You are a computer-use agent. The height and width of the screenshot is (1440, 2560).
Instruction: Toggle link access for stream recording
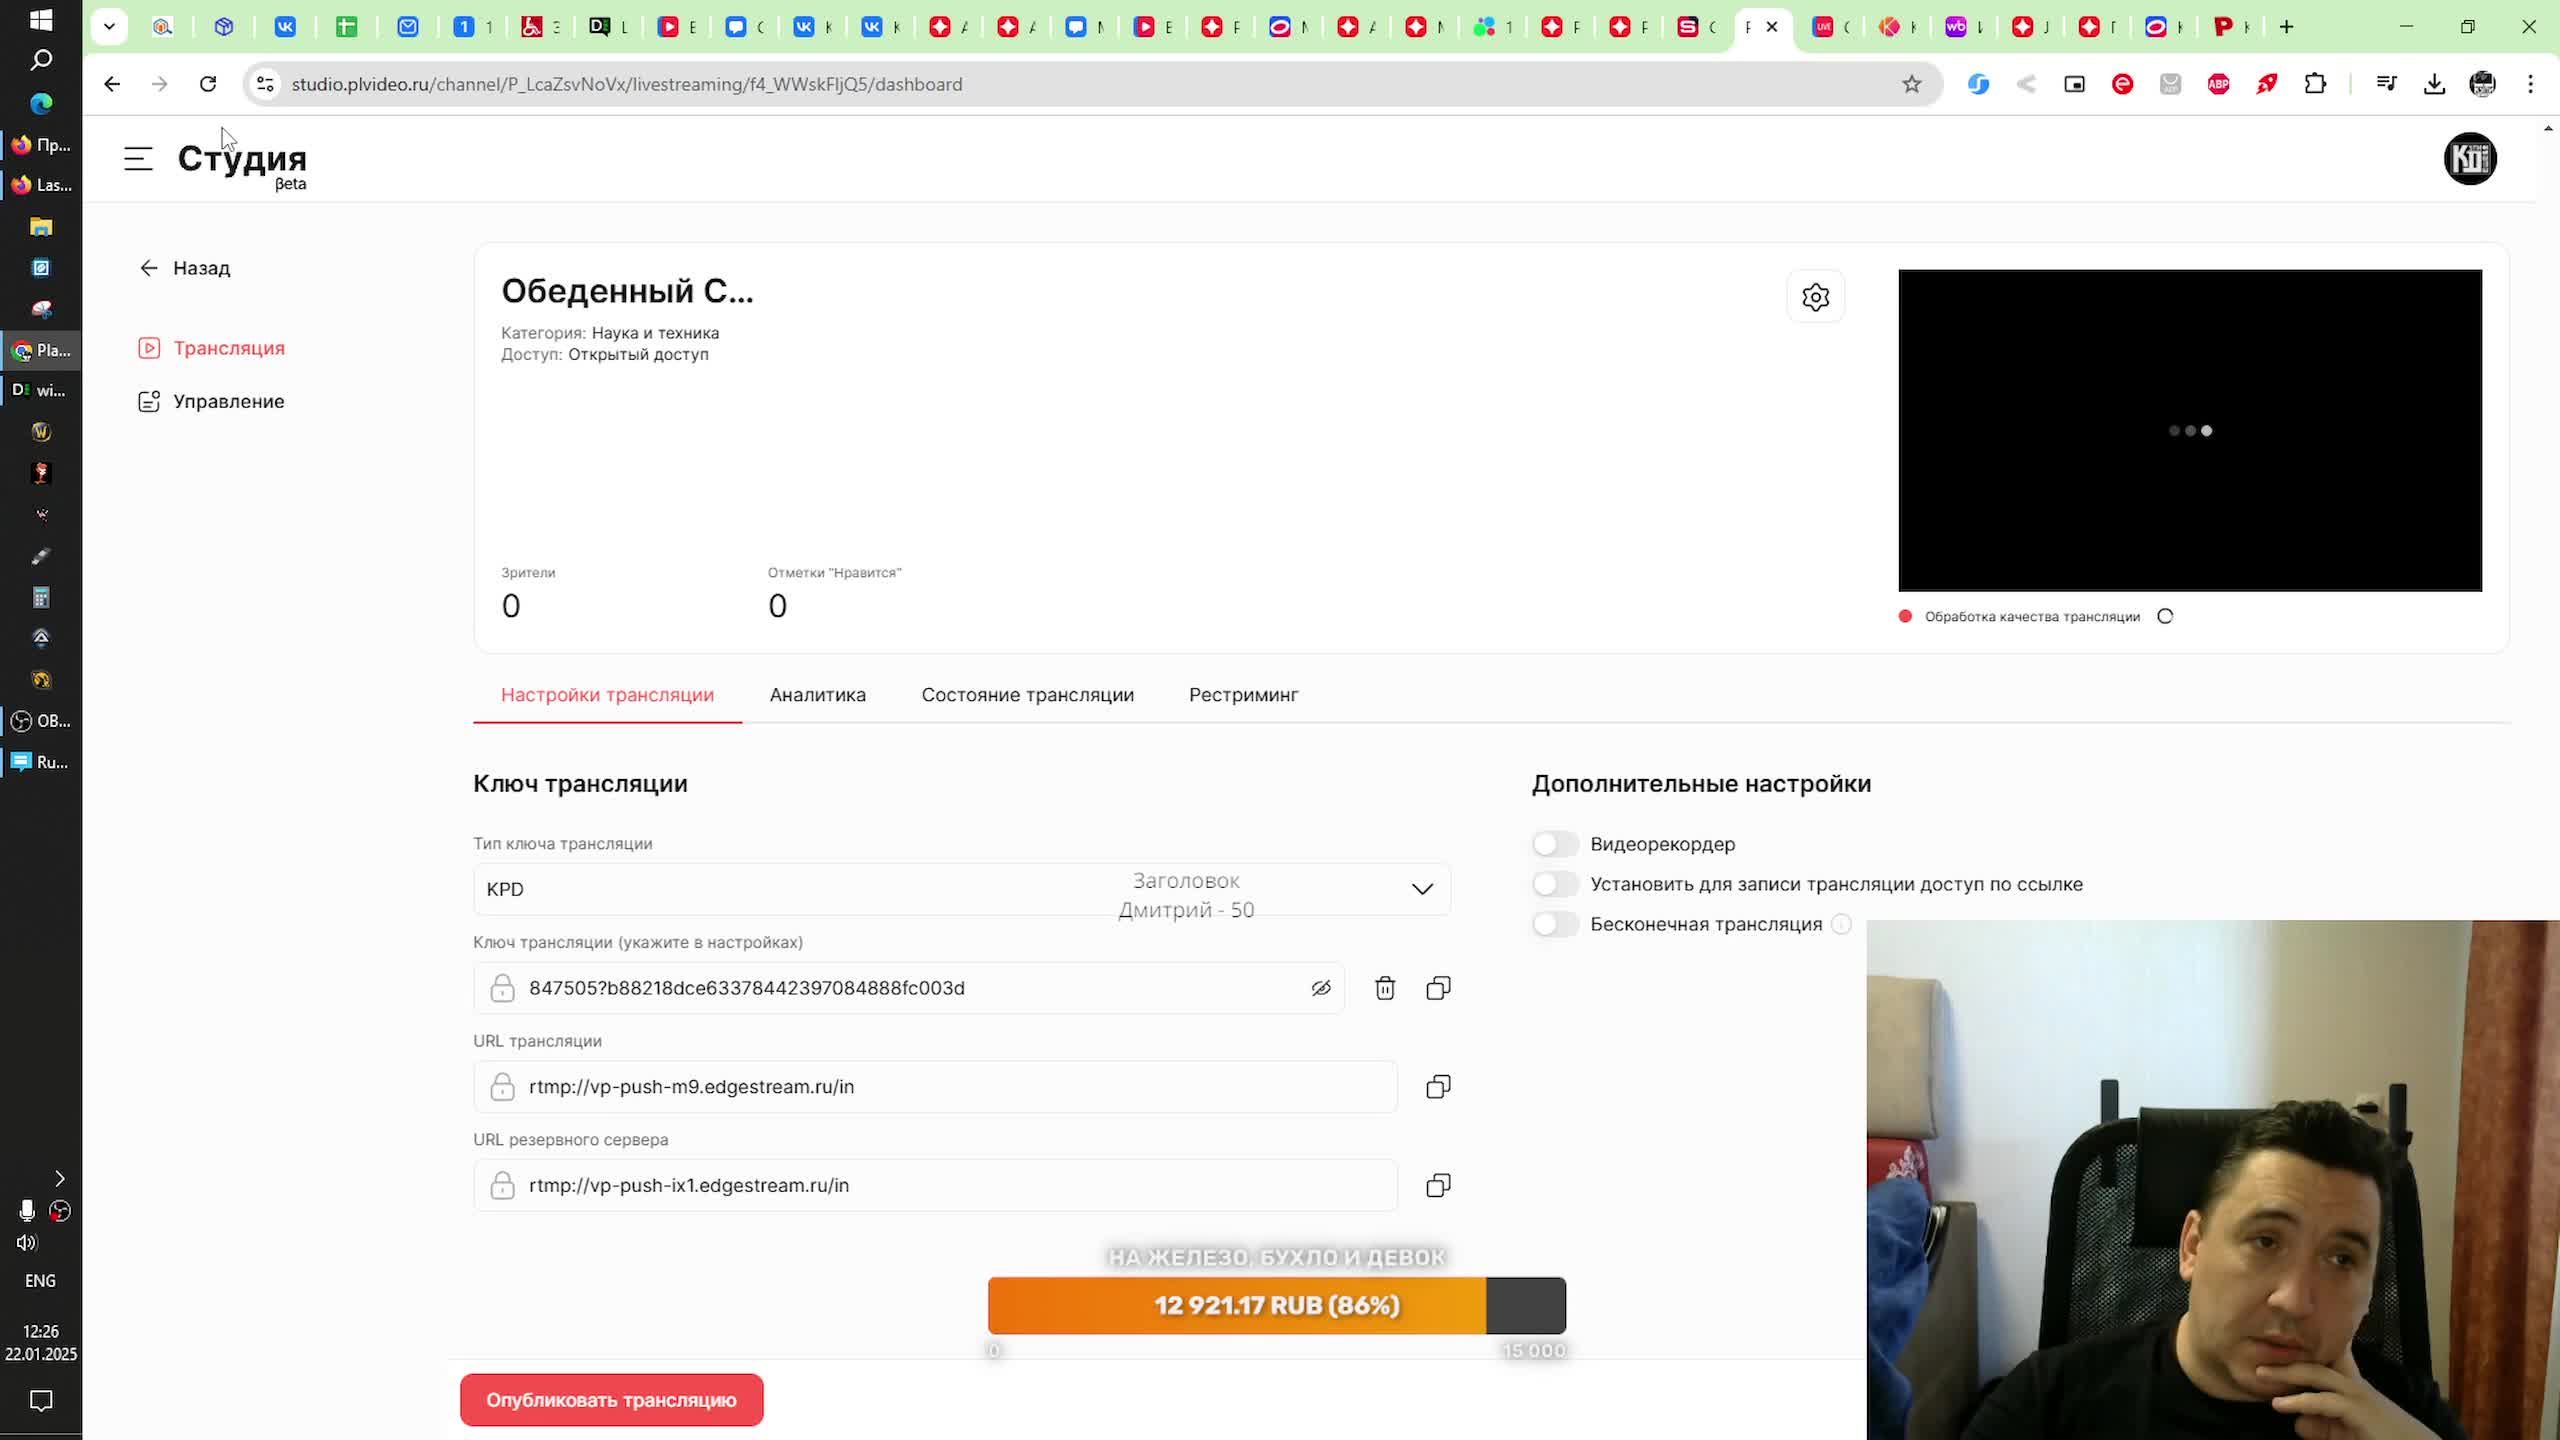click(x=1555, y=884)
